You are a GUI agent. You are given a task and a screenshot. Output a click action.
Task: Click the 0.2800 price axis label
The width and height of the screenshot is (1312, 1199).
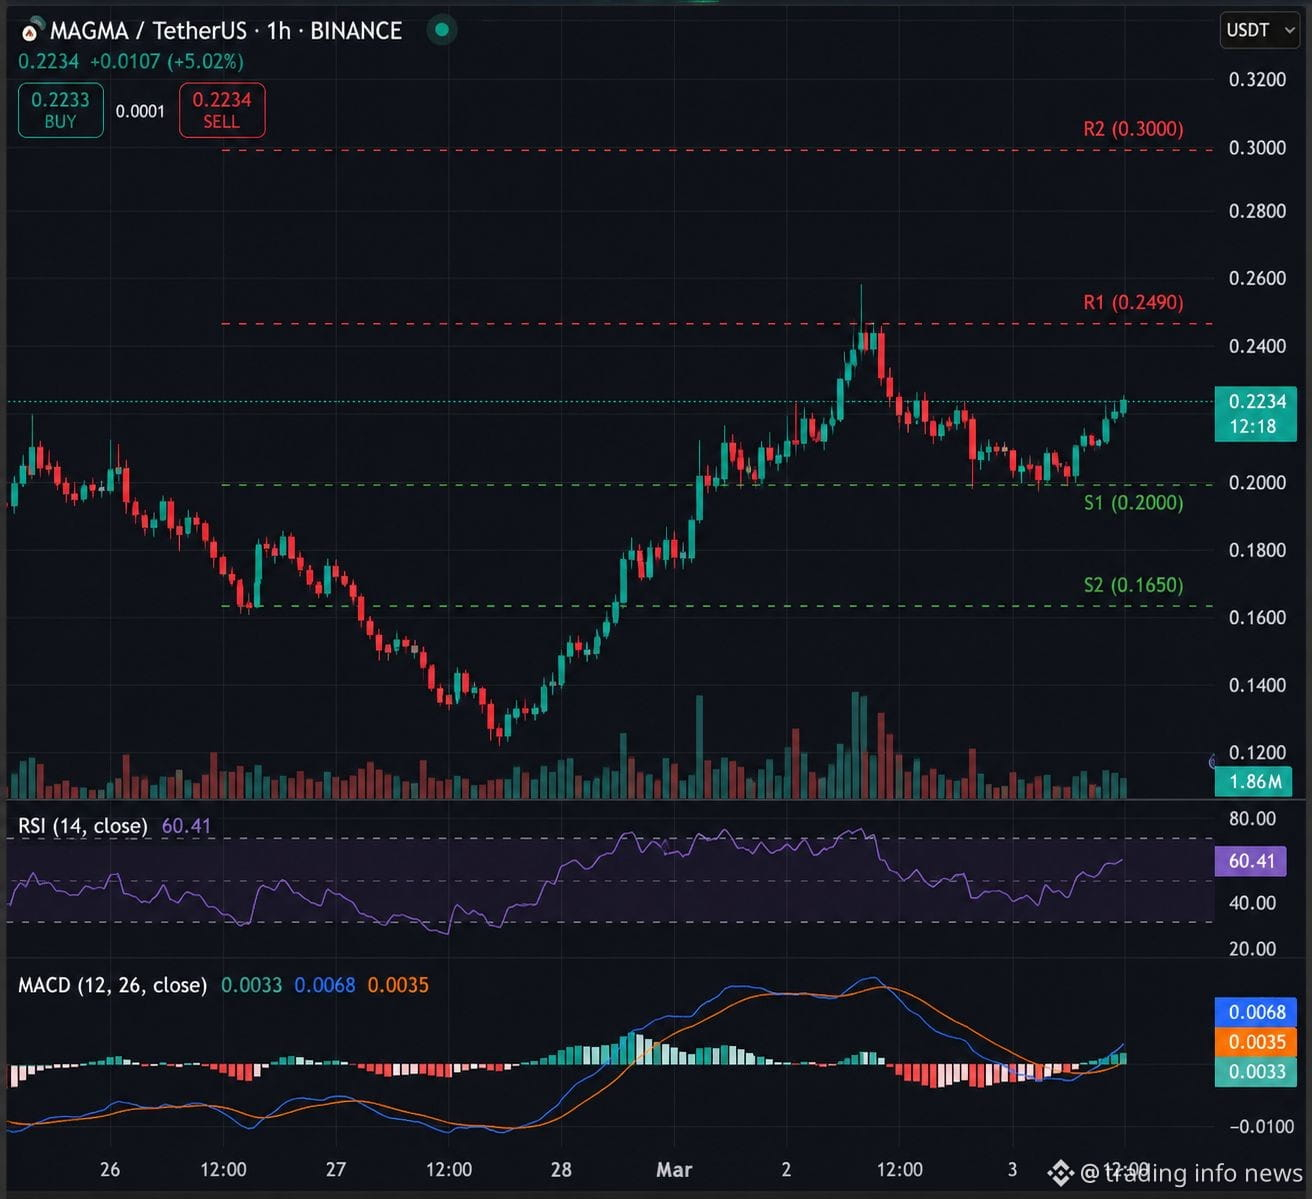coord(1257,211)
